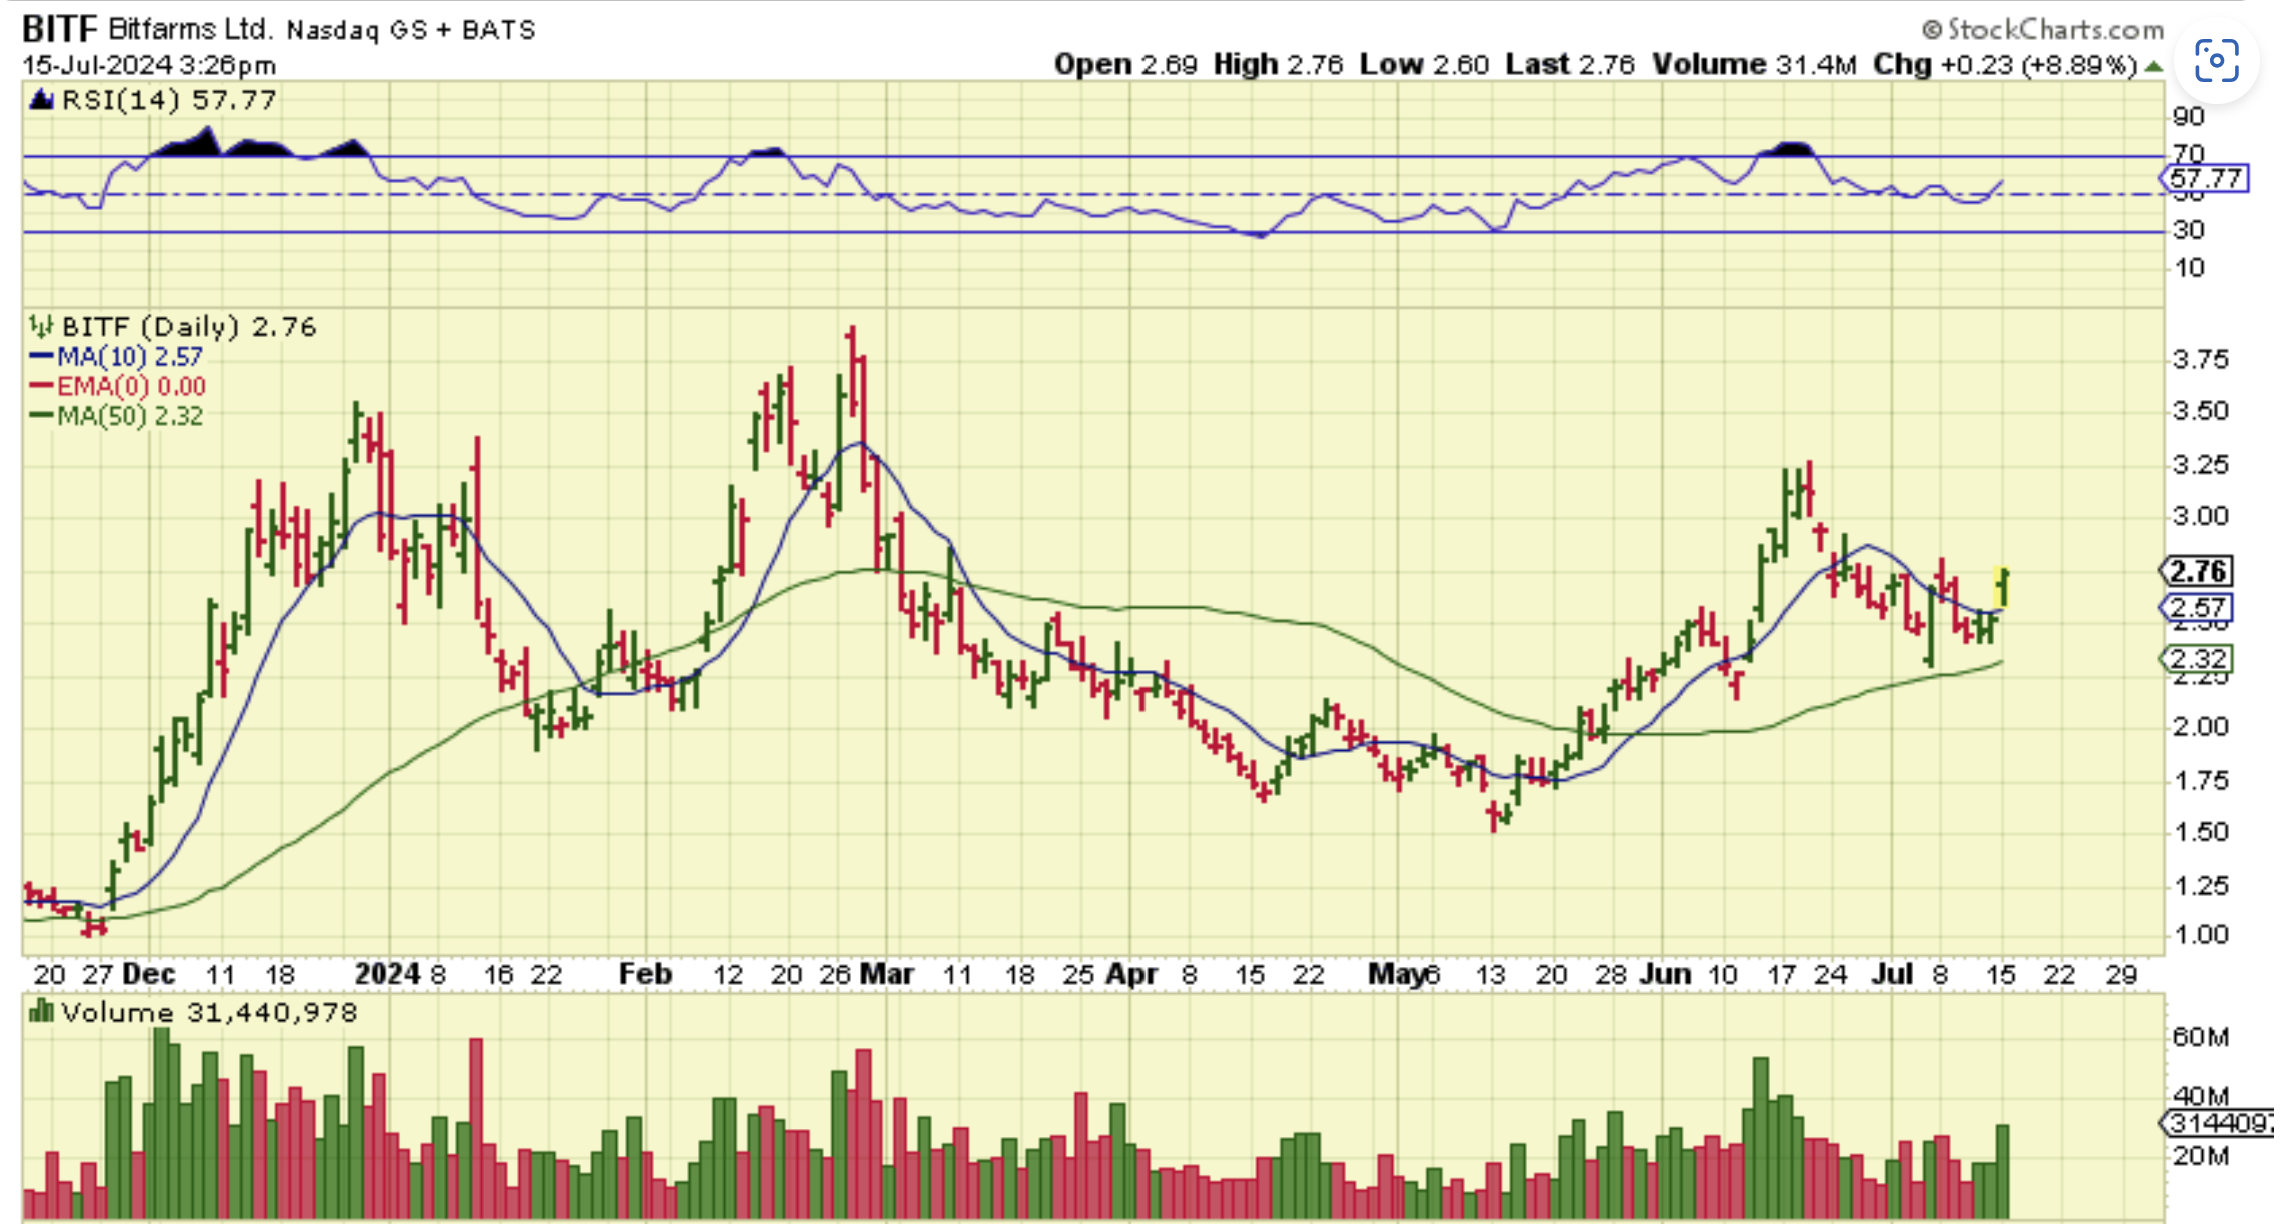Click the 2.57 MA(10) axis tag

click(x=2197, y=607)
